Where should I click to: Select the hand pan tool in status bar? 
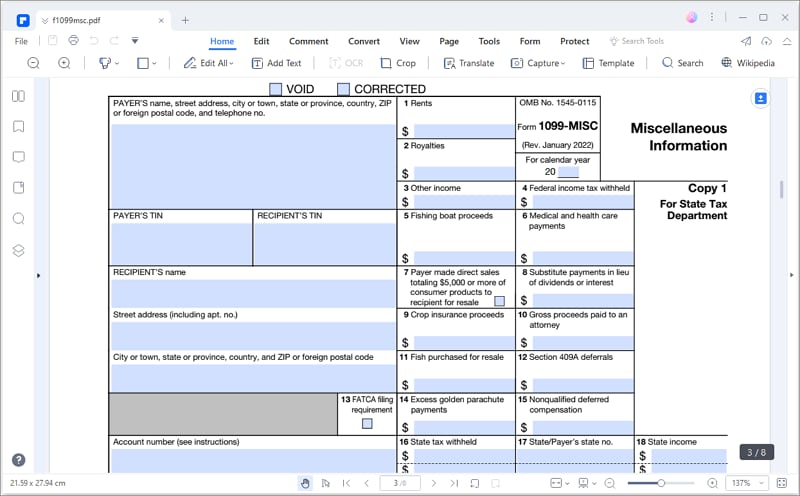pos(305,483)
